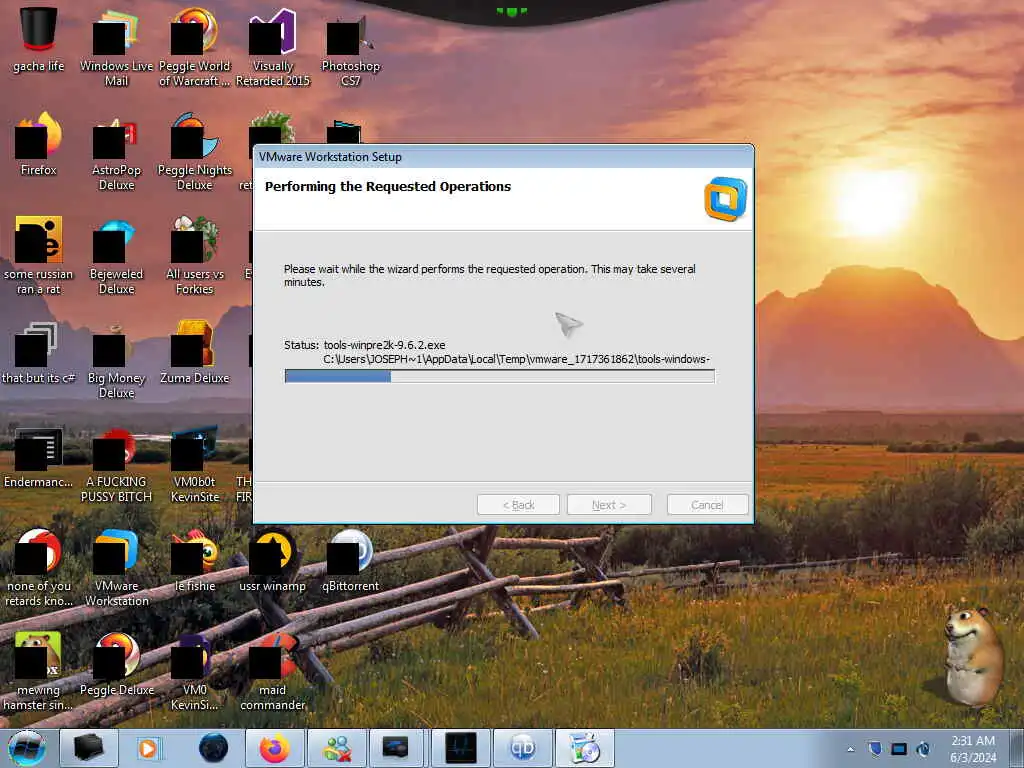The width and height of the screenshot is (1024, 768).
Task: Open the gacha life desktop icon
Action: [39, 39]
